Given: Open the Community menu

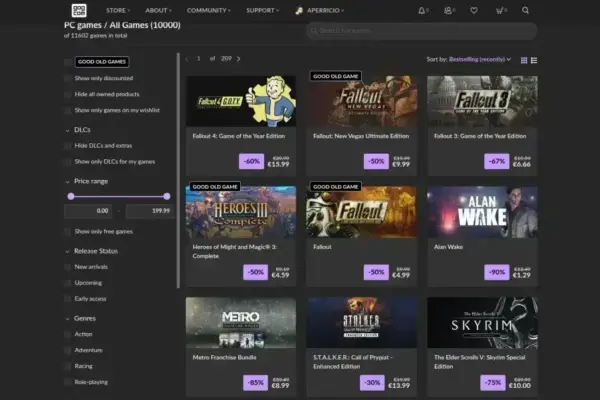Looking at the screenshot, I should [x=209, y=10].
